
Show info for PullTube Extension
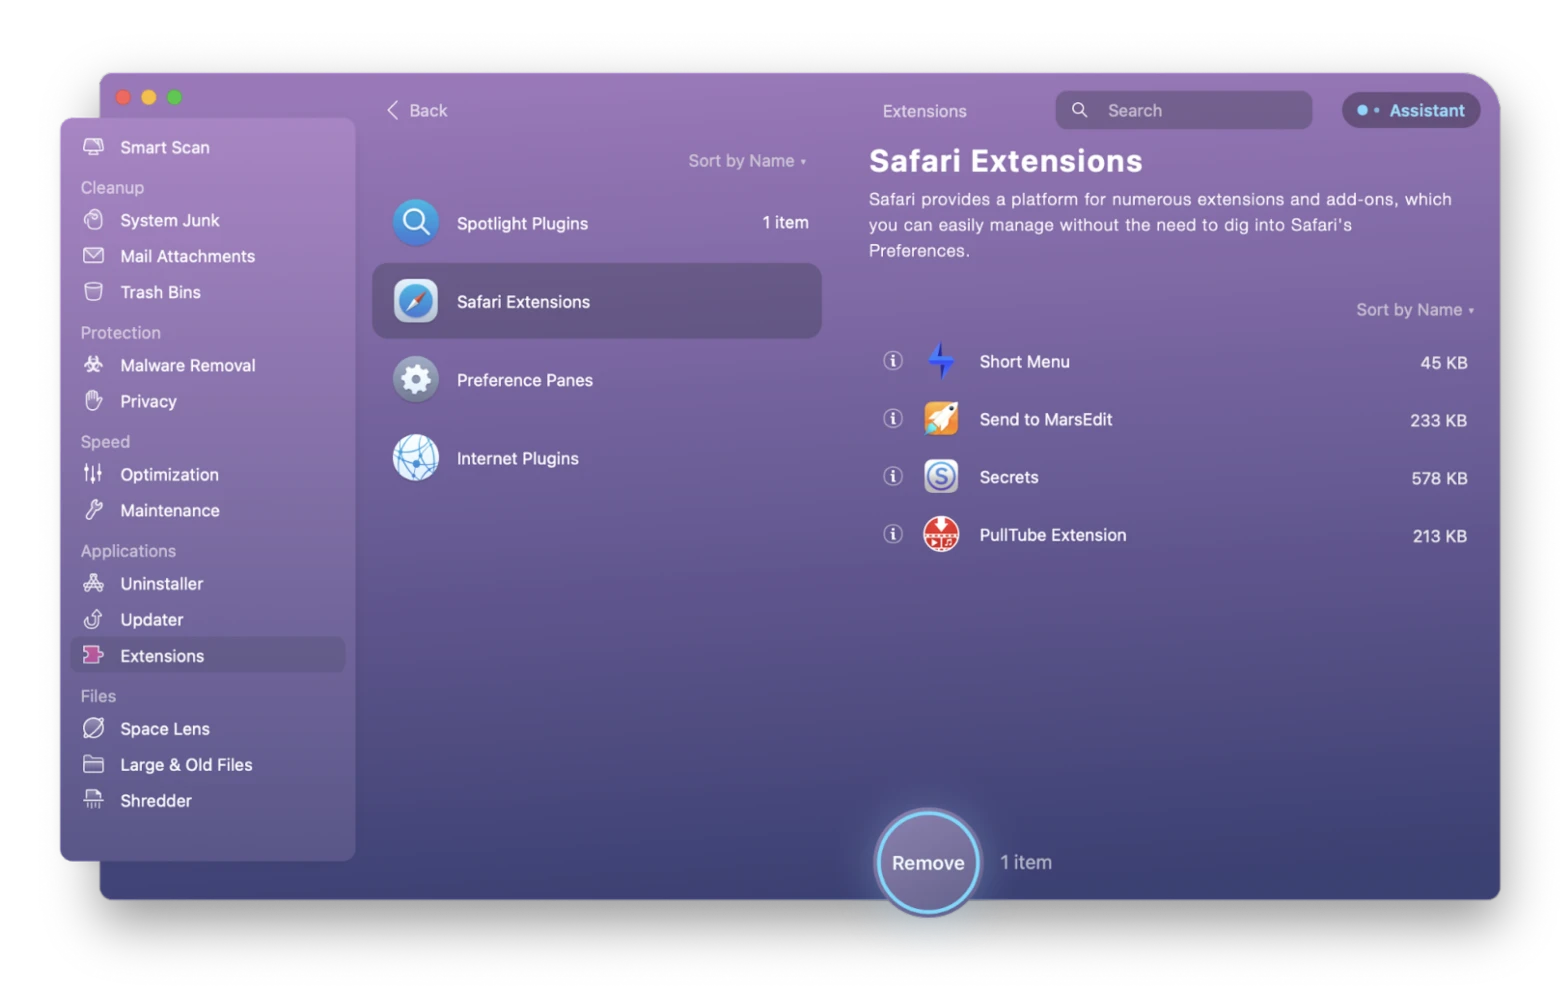[x=892, y=534]
